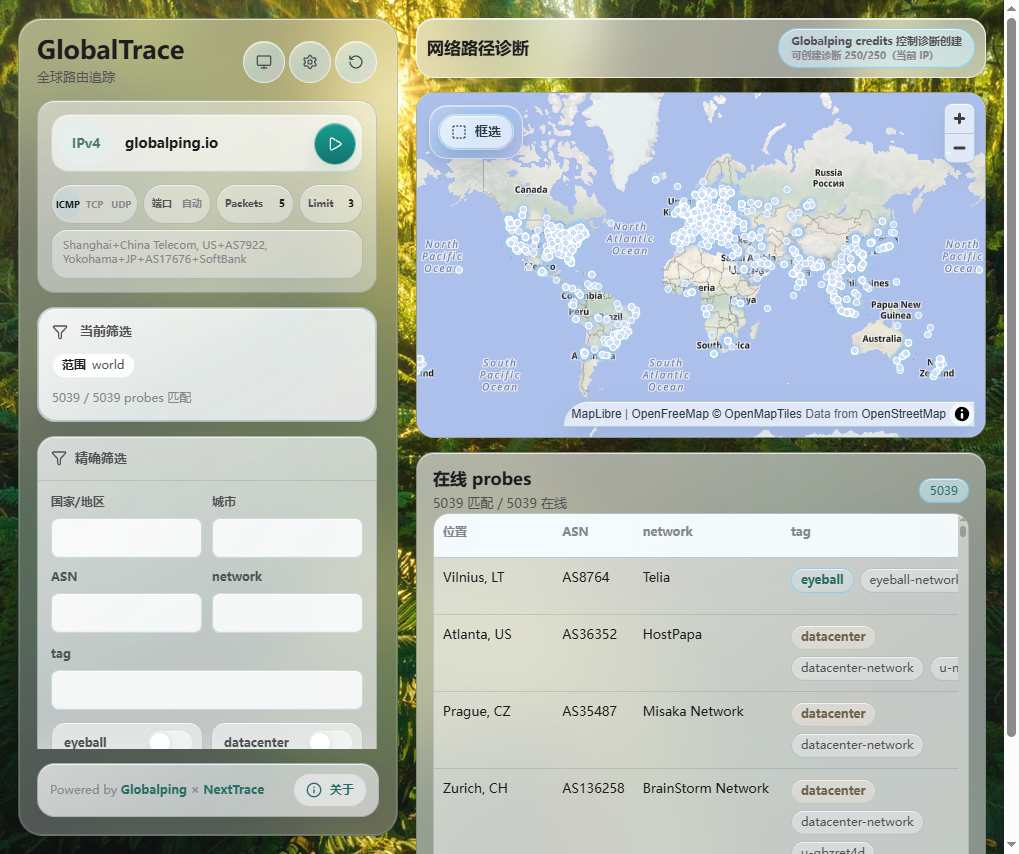The image size is (1019, 854).
Task: Click the 端口 自动 port setting
Action: pos(177,203)
